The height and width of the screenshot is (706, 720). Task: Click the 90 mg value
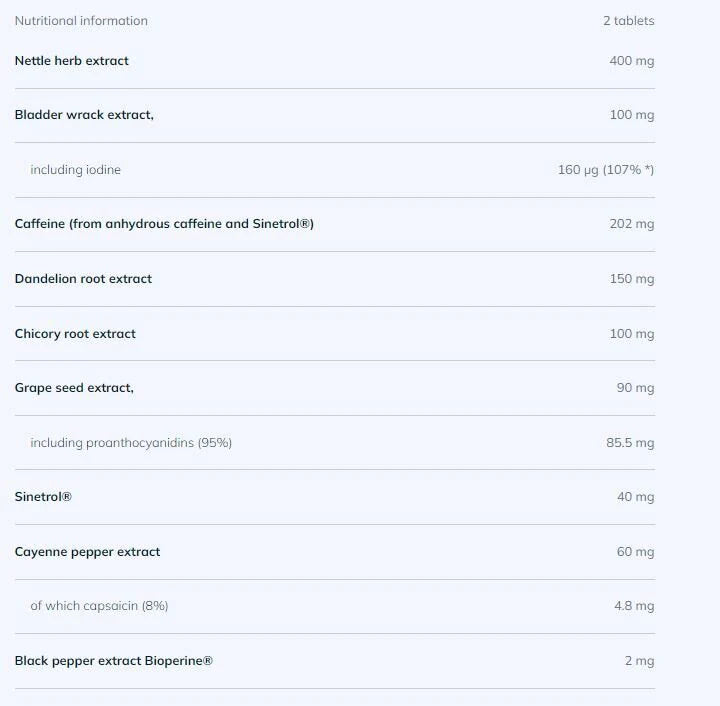click(635, 388)
